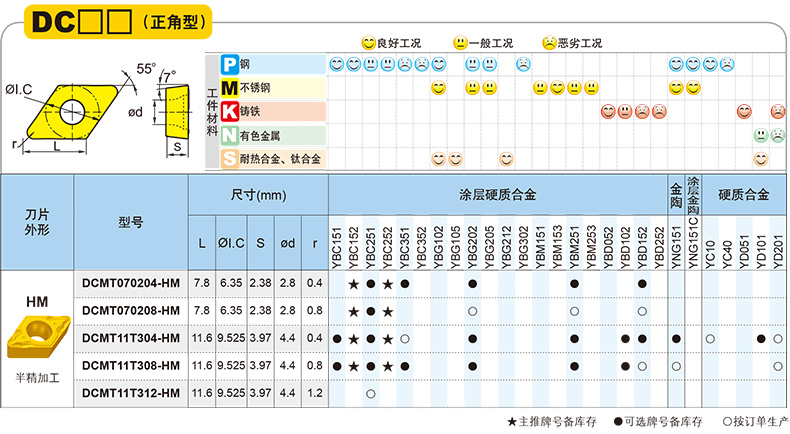Click the 尺寸(mm) header cell
Viewport: 790px width, 434px height.
258,195
